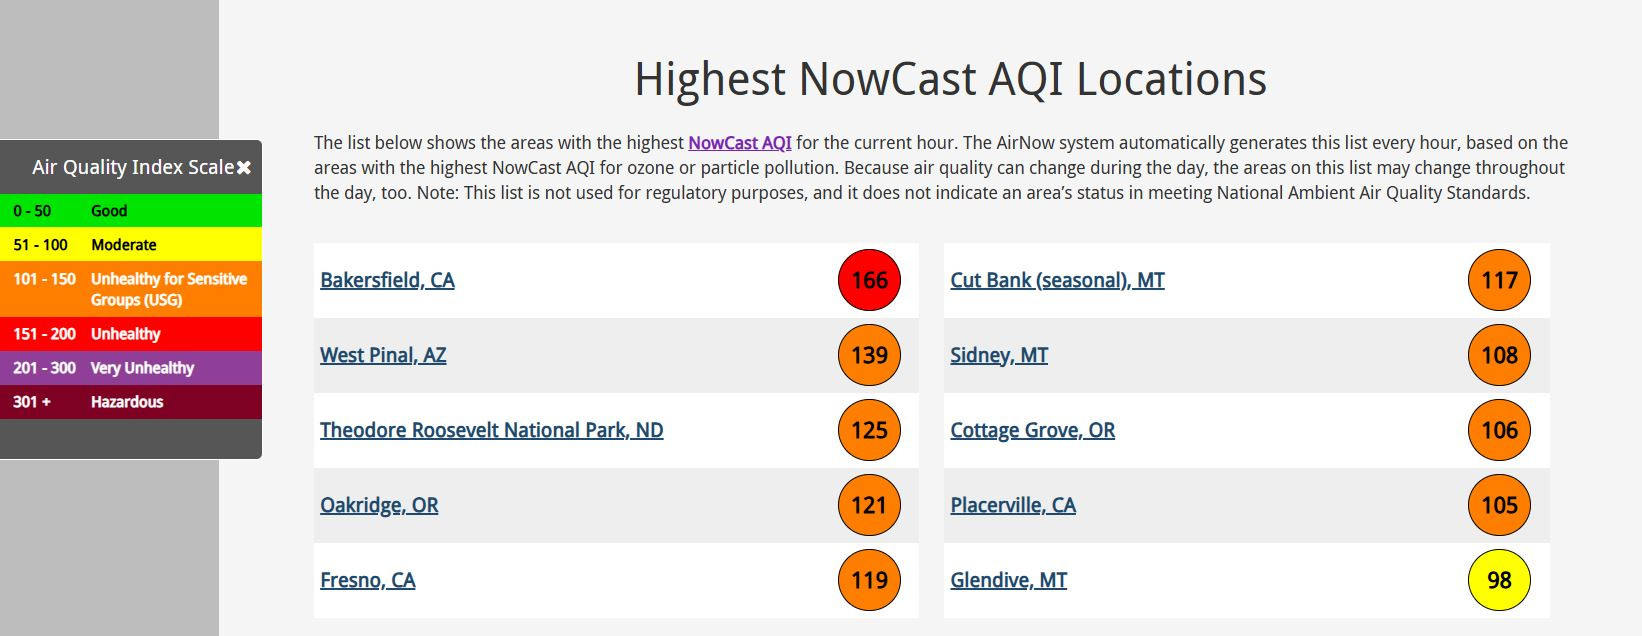Open Theodore Roosevelt National Park, ND
Image resolution: width=1642 pixels, height=636 pixels.
491,430
